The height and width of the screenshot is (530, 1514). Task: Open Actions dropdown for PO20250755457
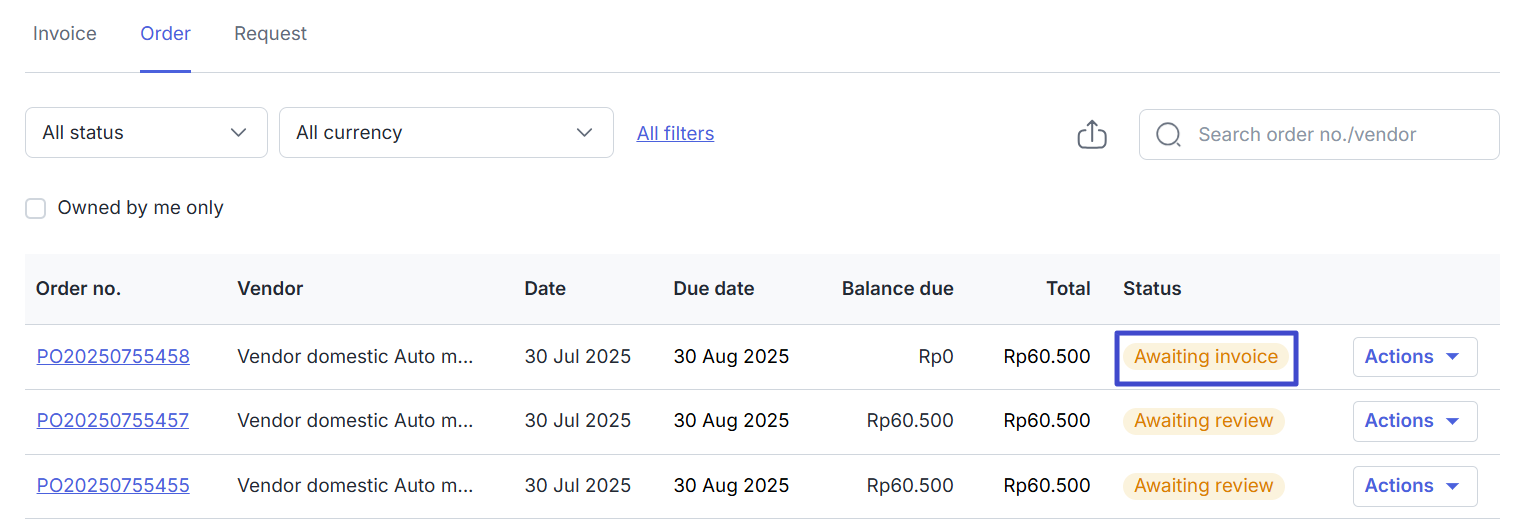(x=1414, y=421)
